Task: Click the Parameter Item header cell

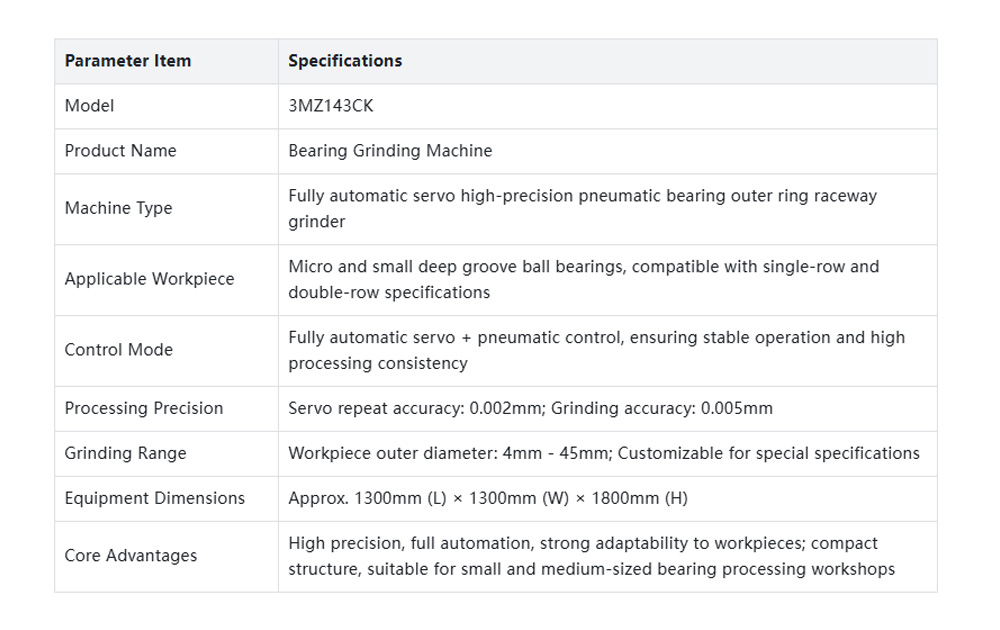Action: (x=166, y=61)
